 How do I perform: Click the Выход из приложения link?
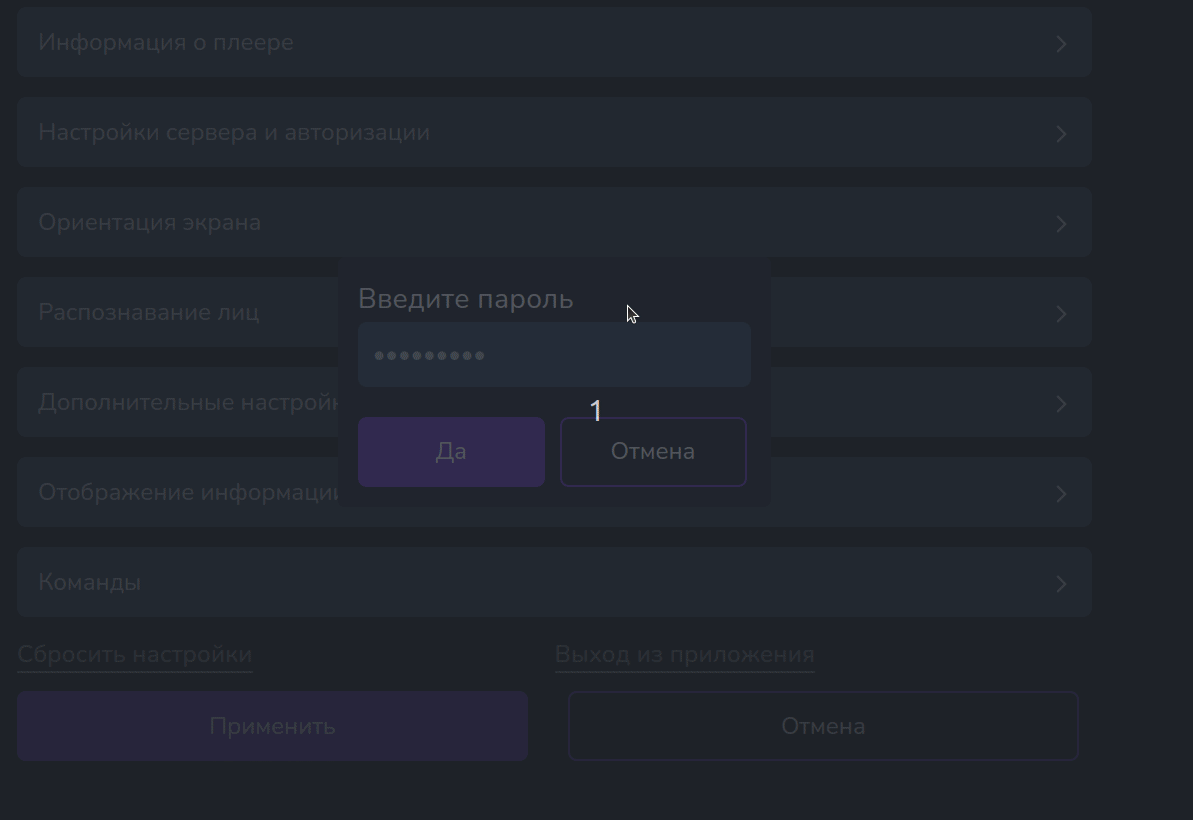[685, 655]
